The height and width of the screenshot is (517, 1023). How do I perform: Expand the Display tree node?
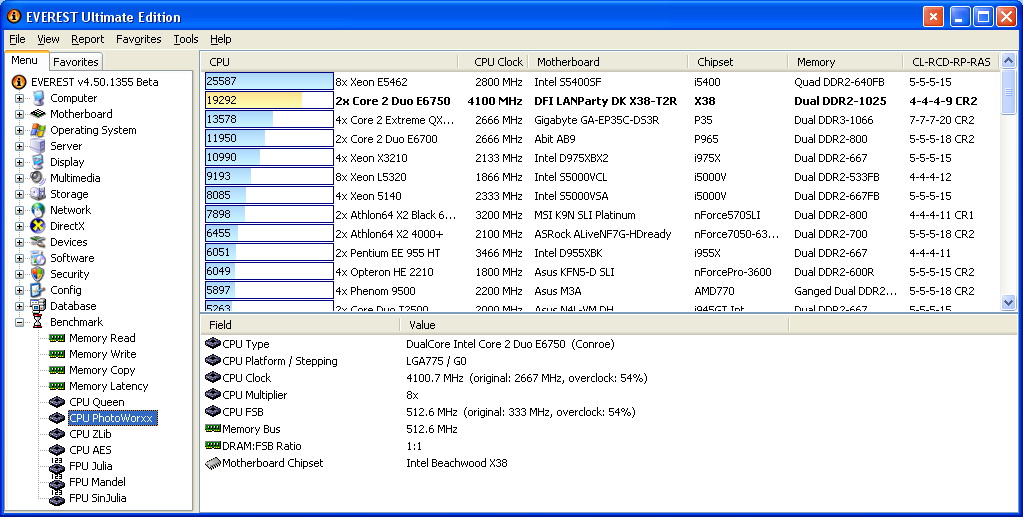[20, 162]
